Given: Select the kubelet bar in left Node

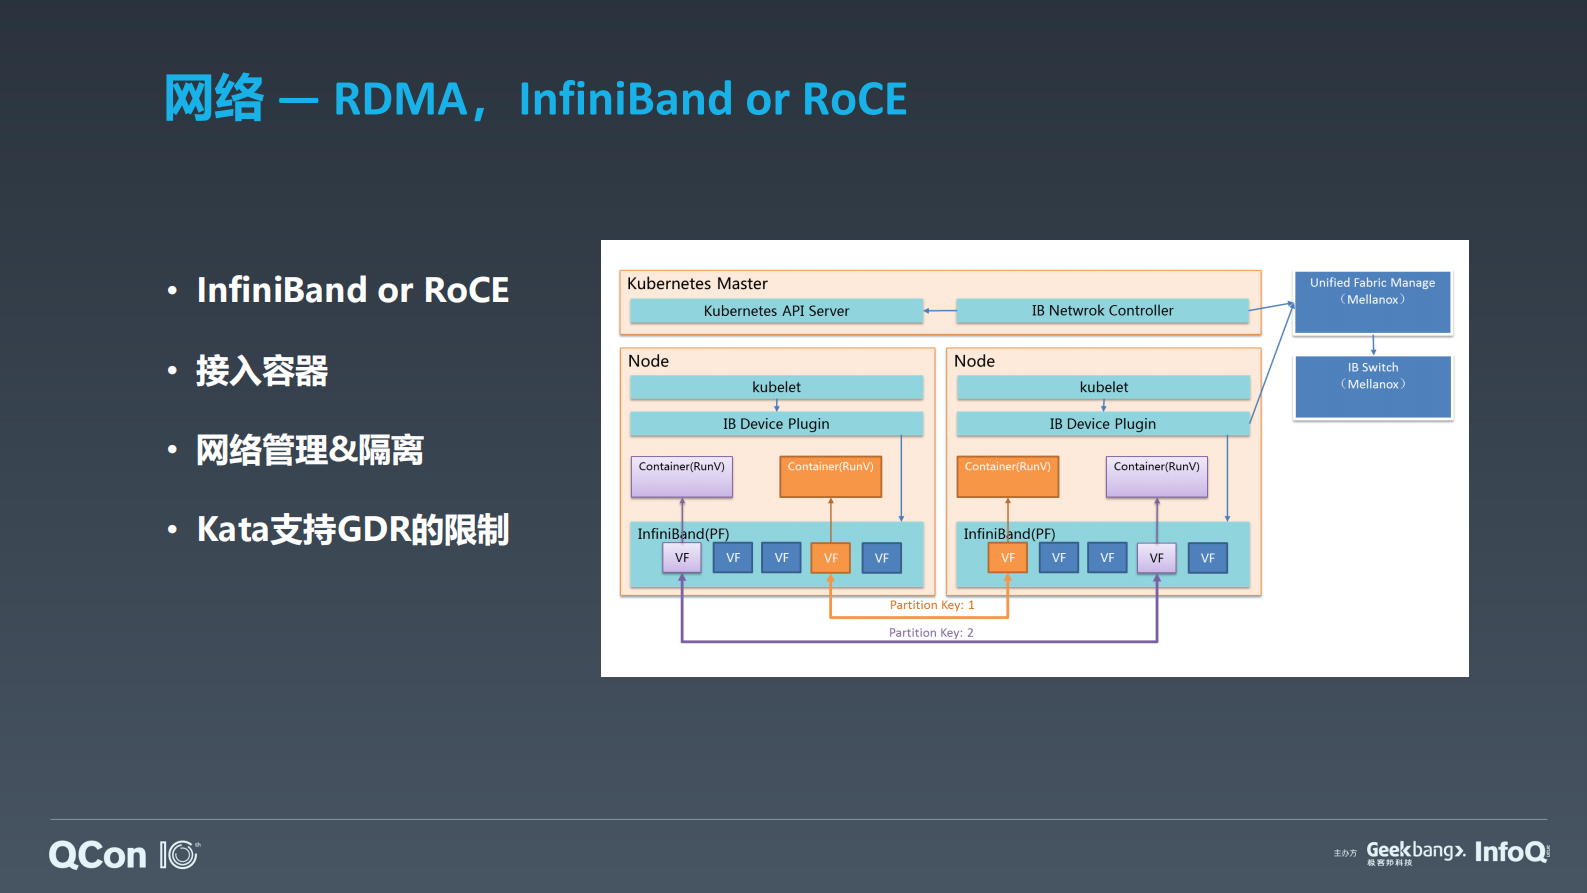Looking at the screenshot, I should [776, 387].
